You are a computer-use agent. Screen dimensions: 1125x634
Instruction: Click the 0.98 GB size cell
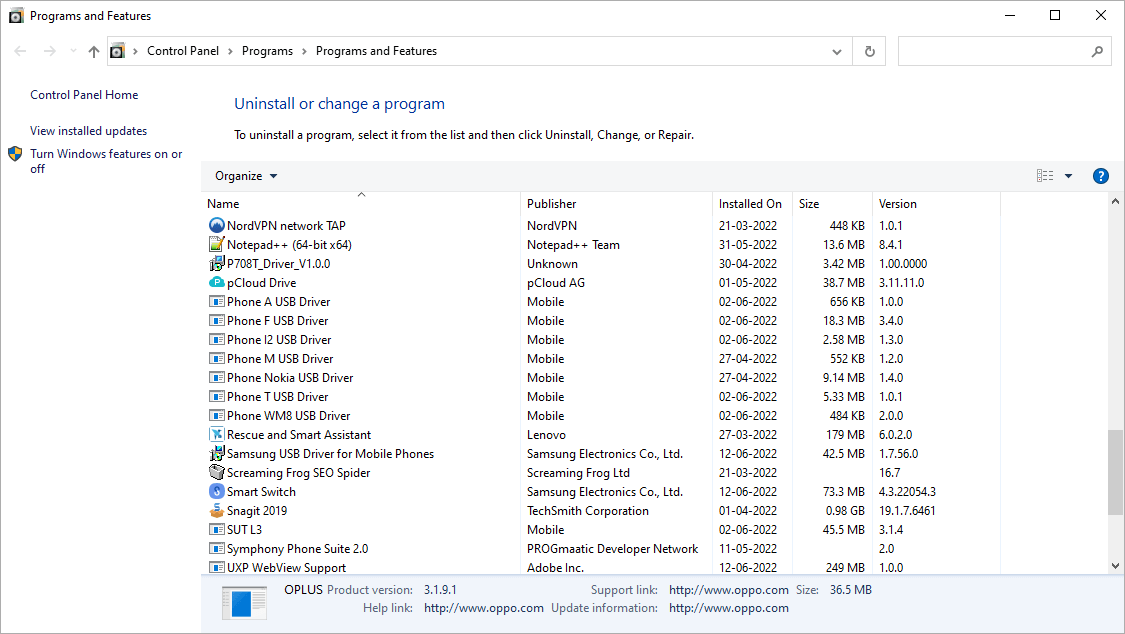(x=845, y=511)
